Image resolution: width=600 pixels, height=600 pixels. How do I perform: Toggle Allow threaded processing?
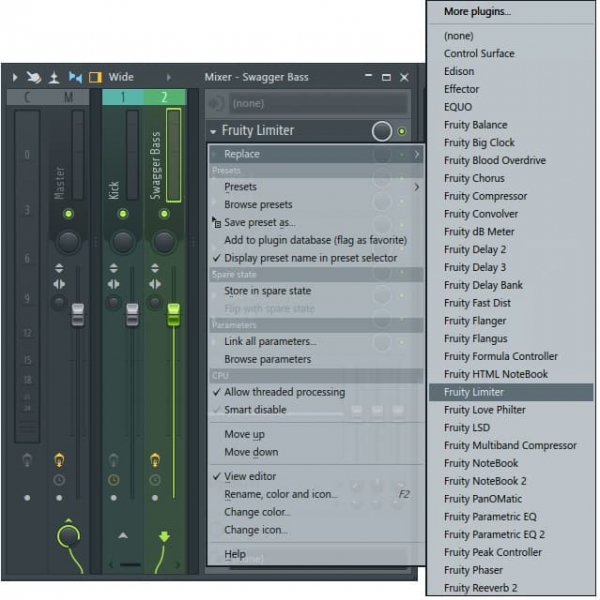pyautogui.click(x=317, y=392)
